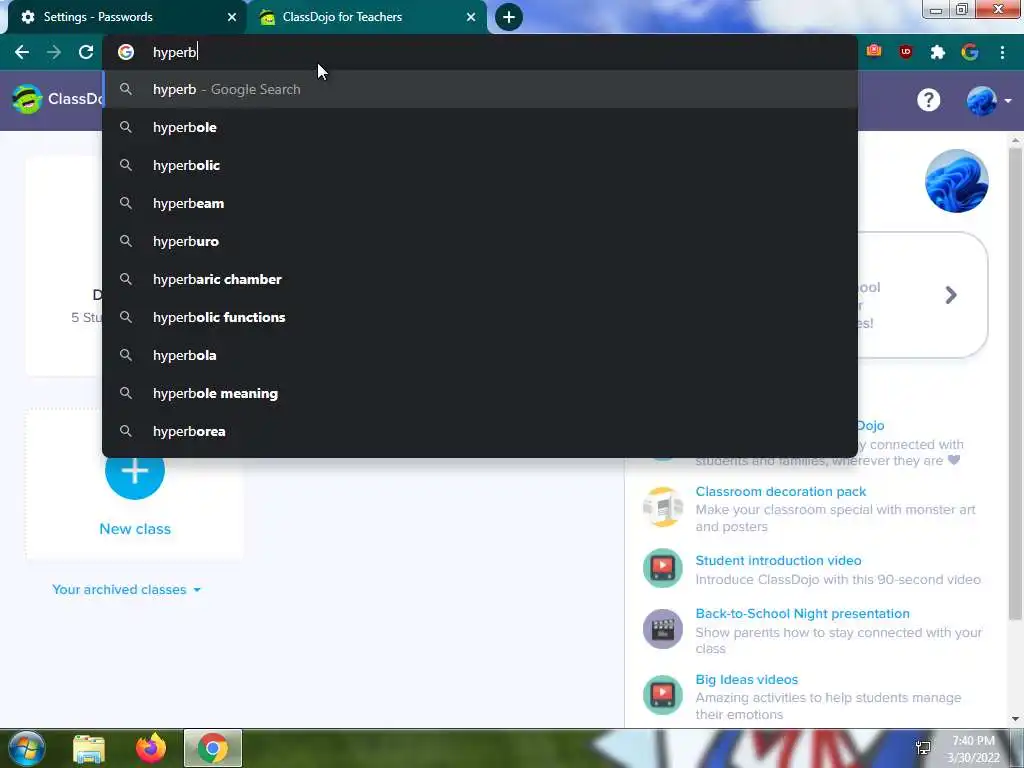1024x768 pixels.
Task: Open the profile avatar dropdown in ClassDojo header
Action: tap(989, 101)
